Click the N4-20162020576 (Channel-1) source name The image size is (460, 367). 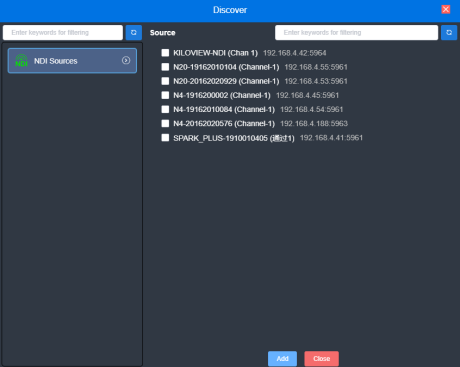(x=224, y=124)
